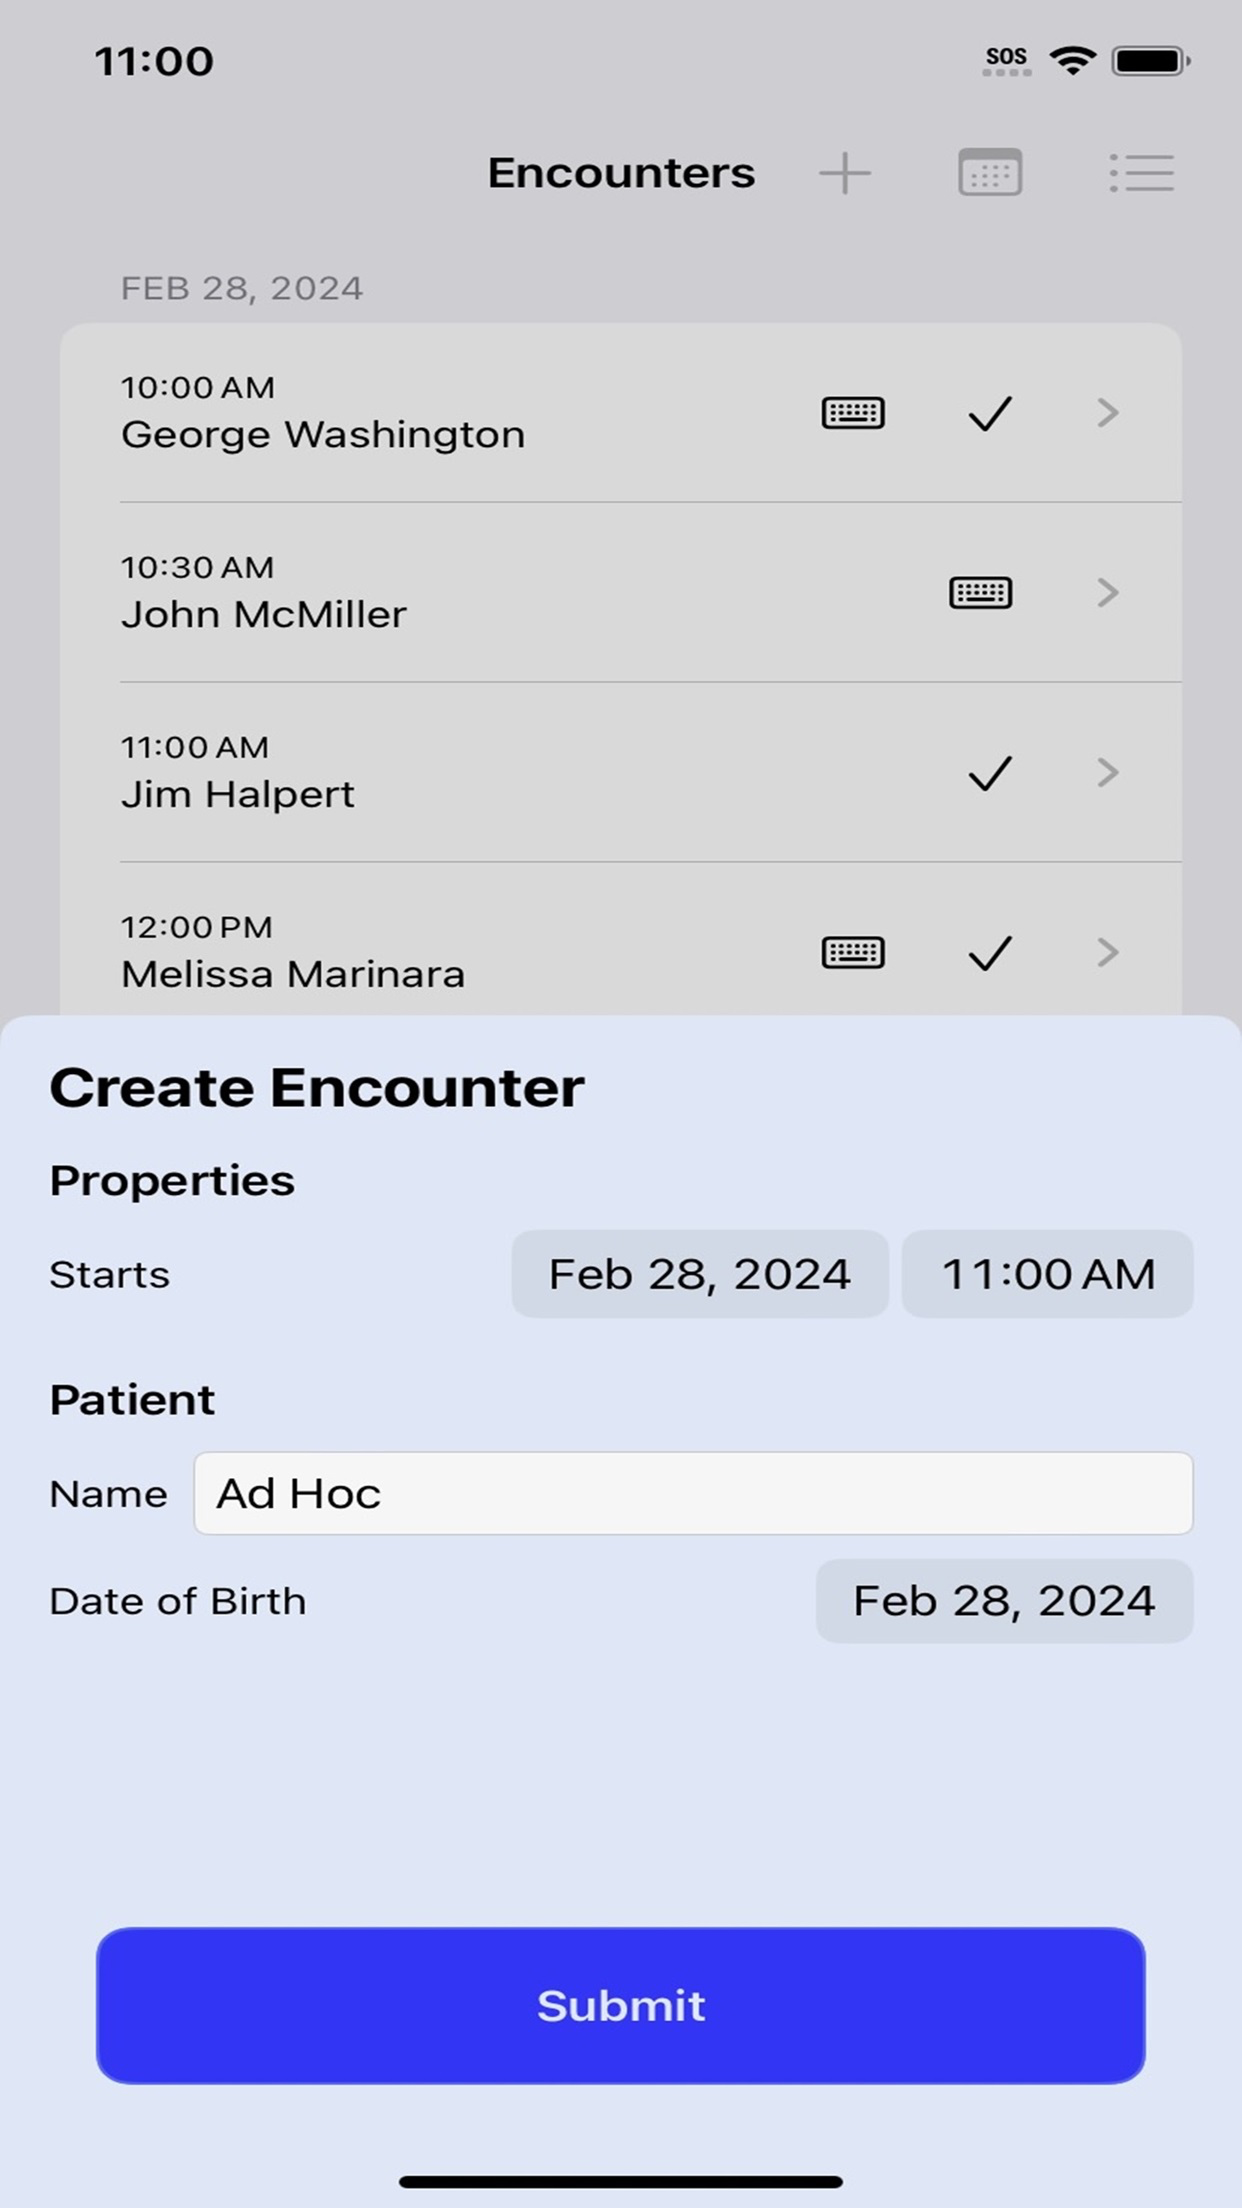The image size is (1242, 2208).
Task: Focus the patient Name field
Action: click(x=693, y=1493)
